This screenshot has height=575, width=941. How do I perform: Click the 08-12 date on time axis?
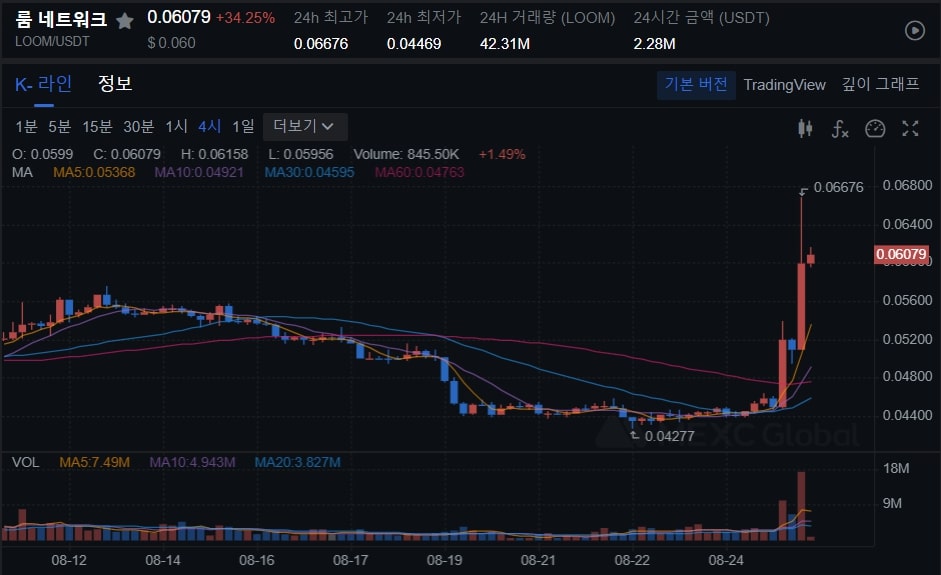69,561
